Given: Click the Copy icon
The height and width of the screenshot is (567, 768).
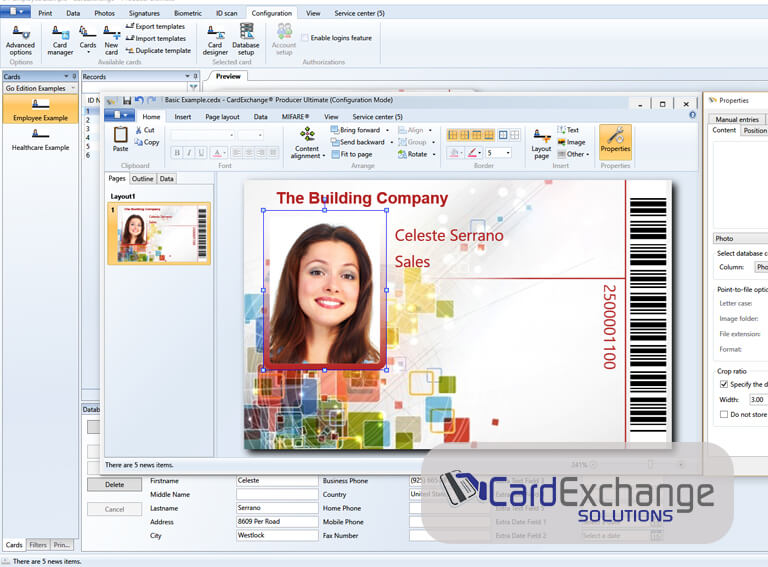Looking at the screenshot, I should click(x=139, y=142).
